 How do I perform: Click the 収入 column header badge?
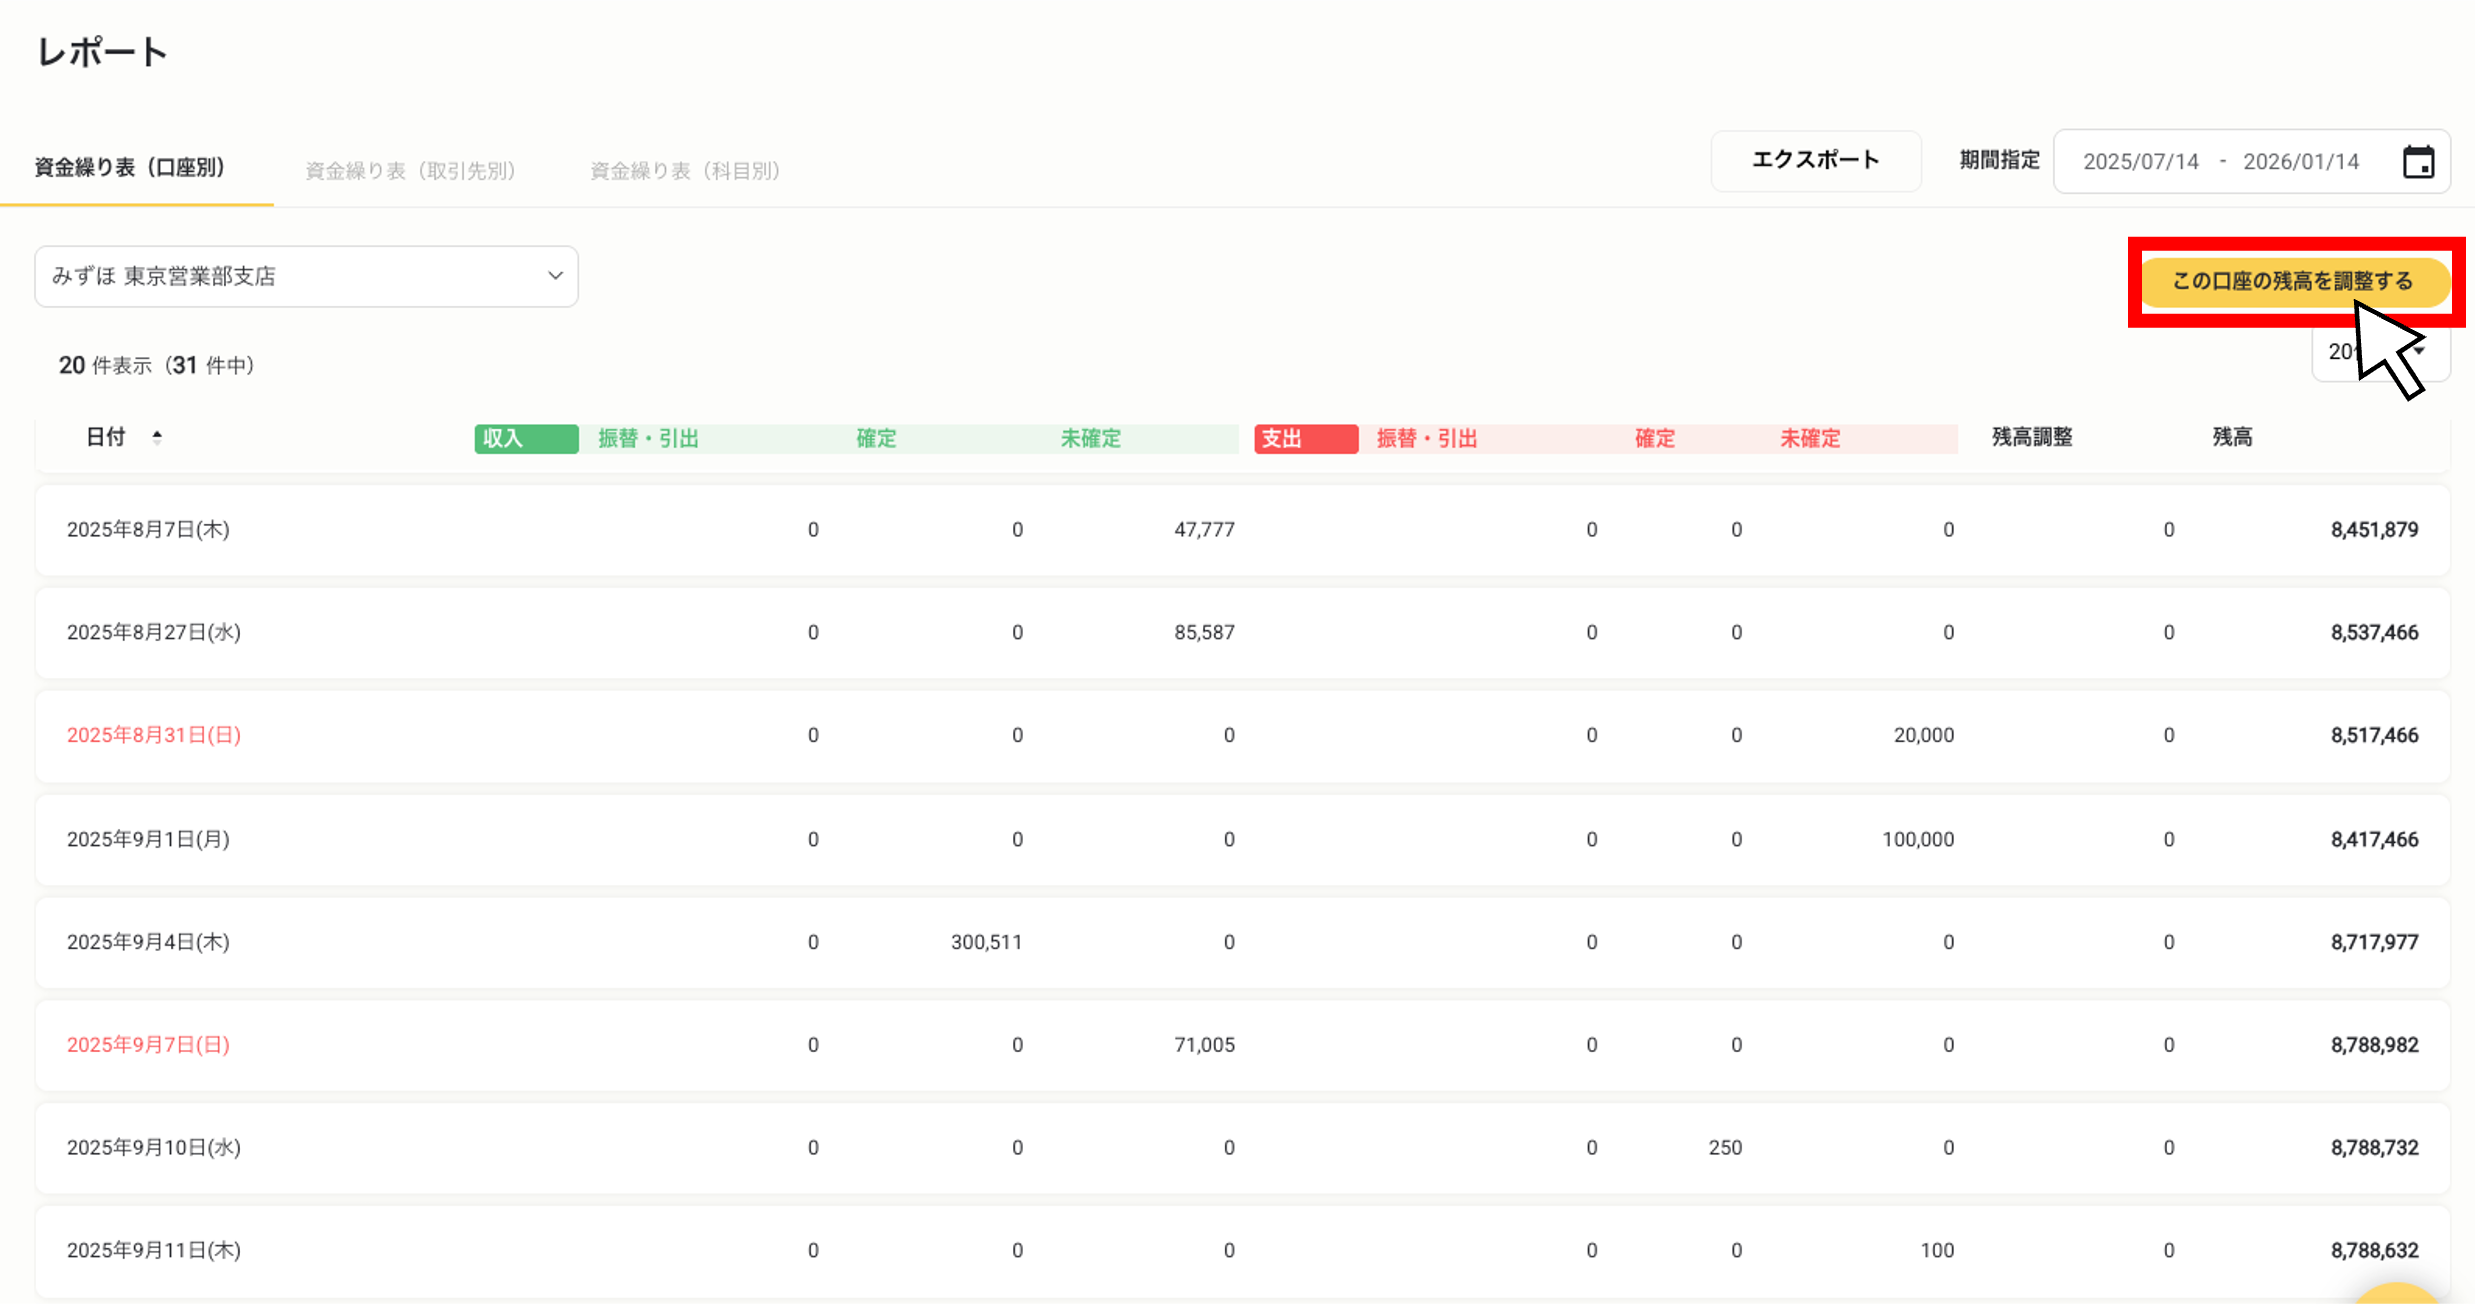coord(525,438)
